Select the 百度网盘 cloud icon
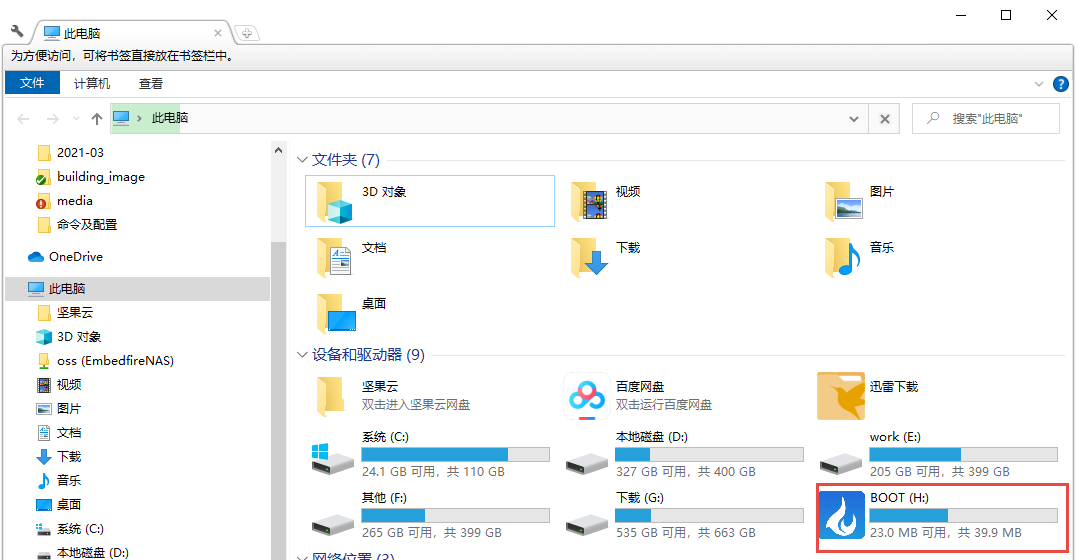 click(587, 396)
